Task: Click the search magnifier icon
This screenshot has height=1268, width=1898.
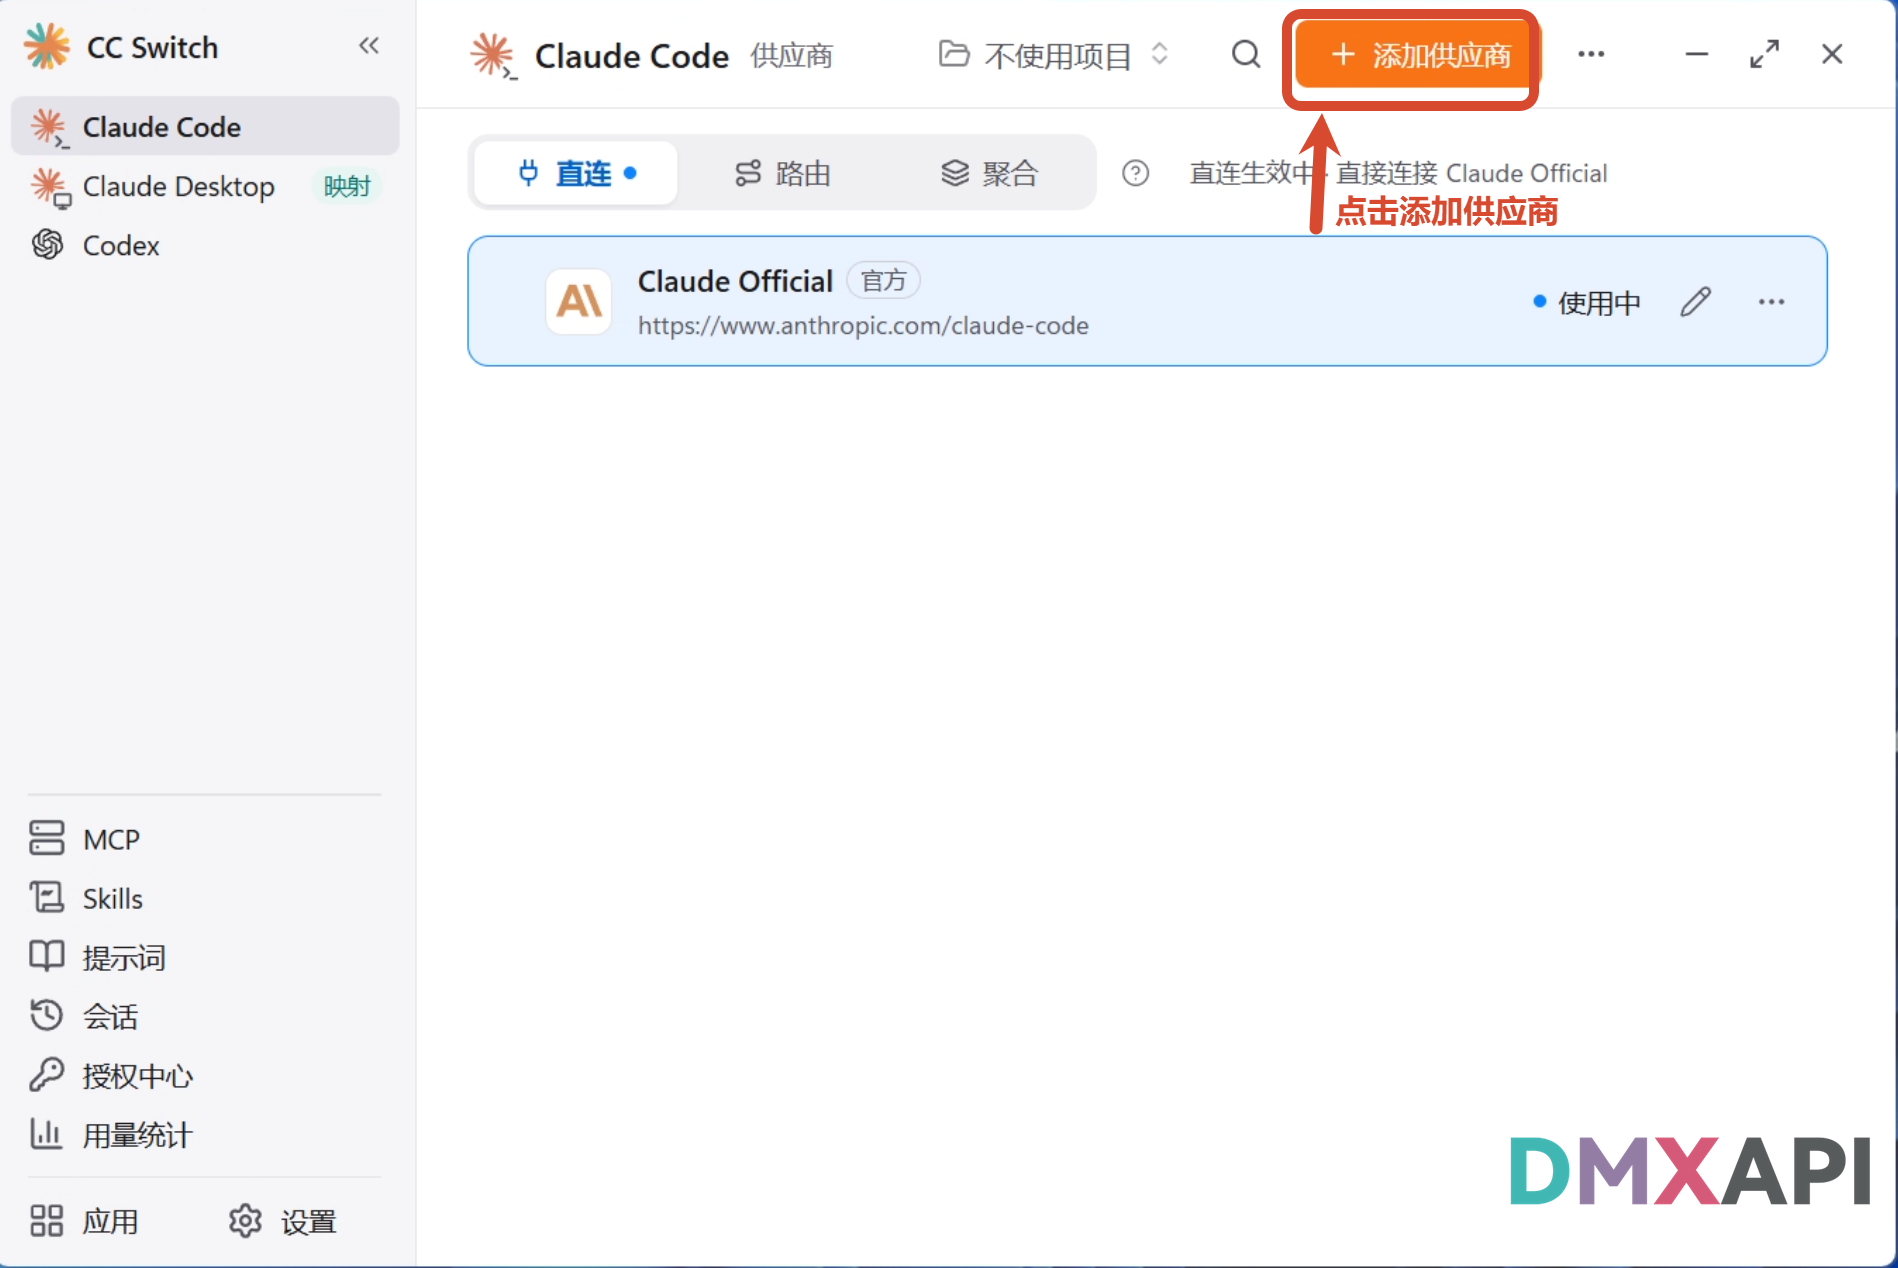Action: pos(1245,54)
